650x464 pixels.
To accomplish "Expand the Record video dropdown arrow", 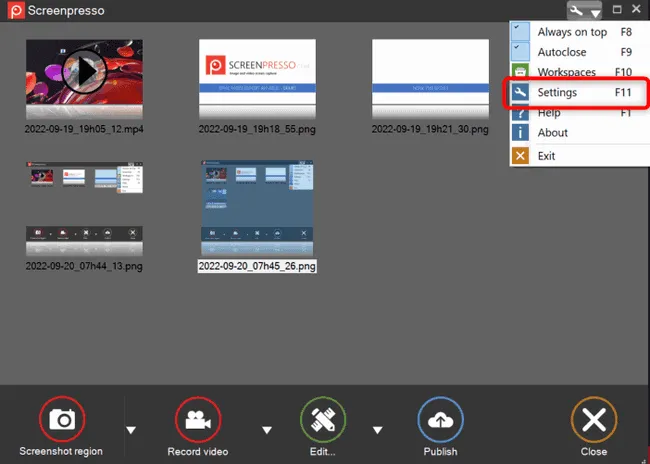I will (x=267, y=430).
